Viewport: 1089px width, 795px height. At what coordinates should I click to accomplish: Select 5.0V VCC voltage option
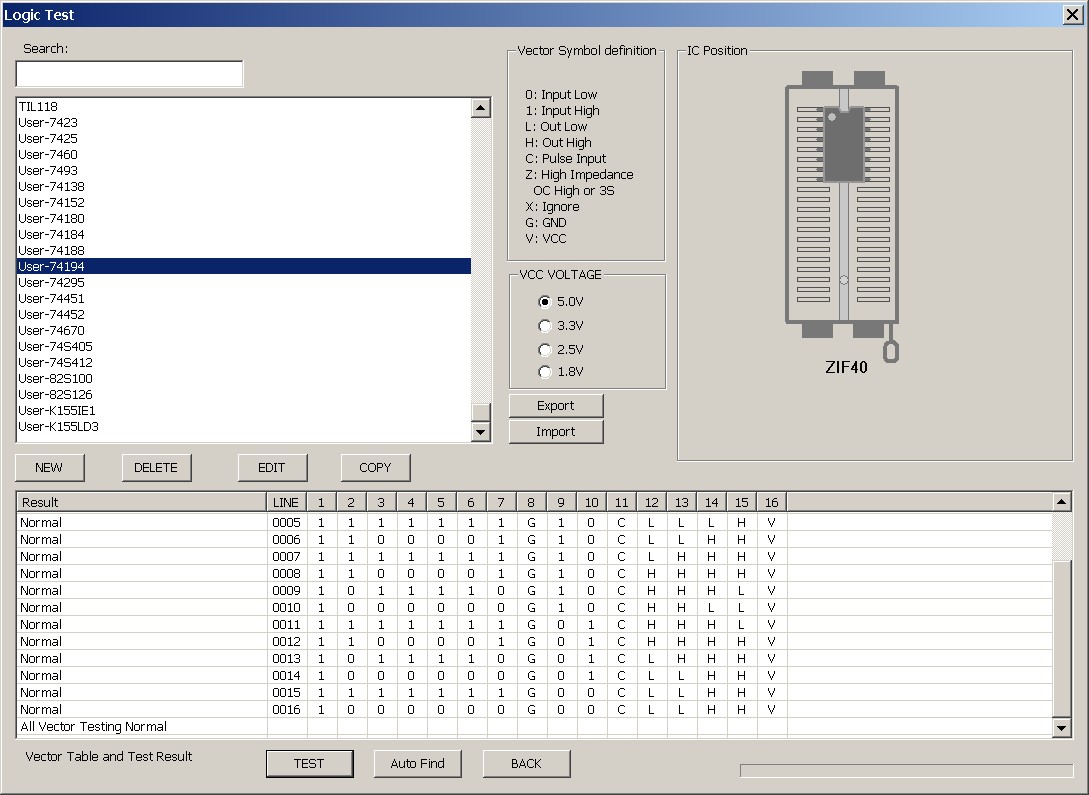545,301
